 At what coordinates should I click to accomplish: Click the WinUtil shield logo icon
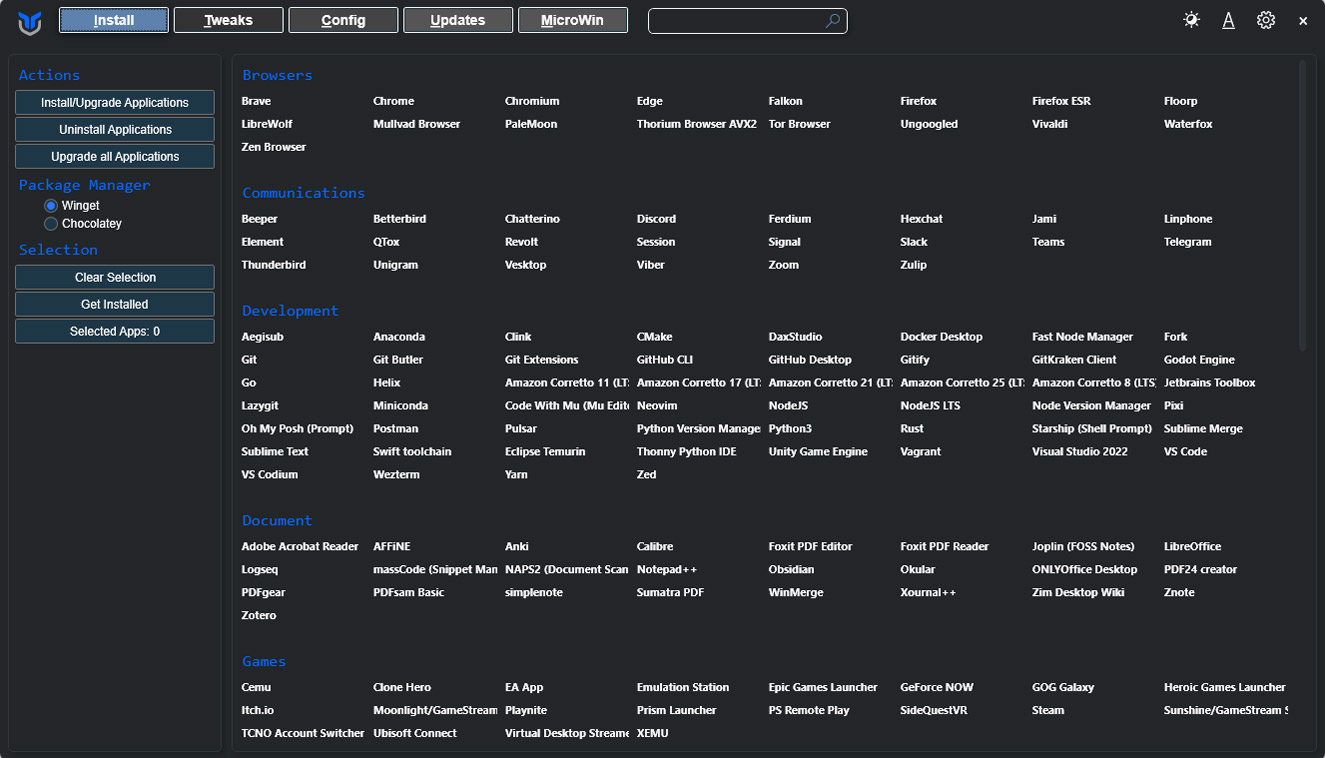[30, 22]
